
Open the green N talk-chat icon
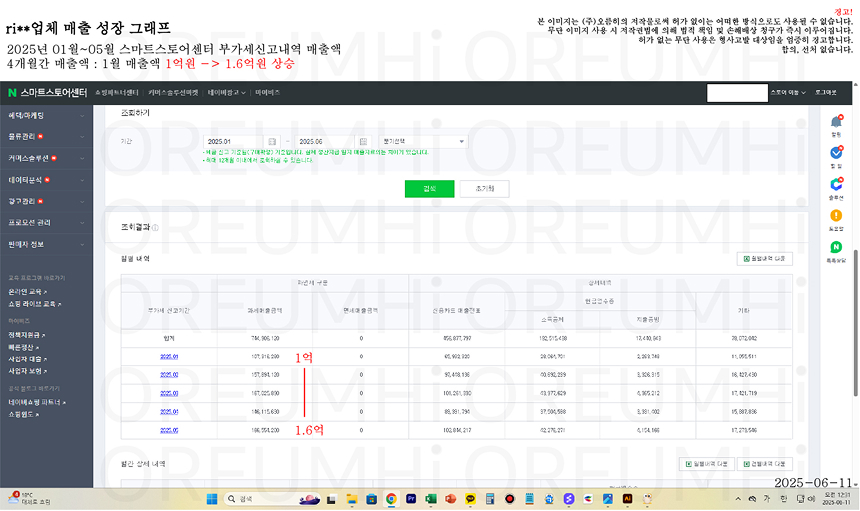click(x=836, y=247)
